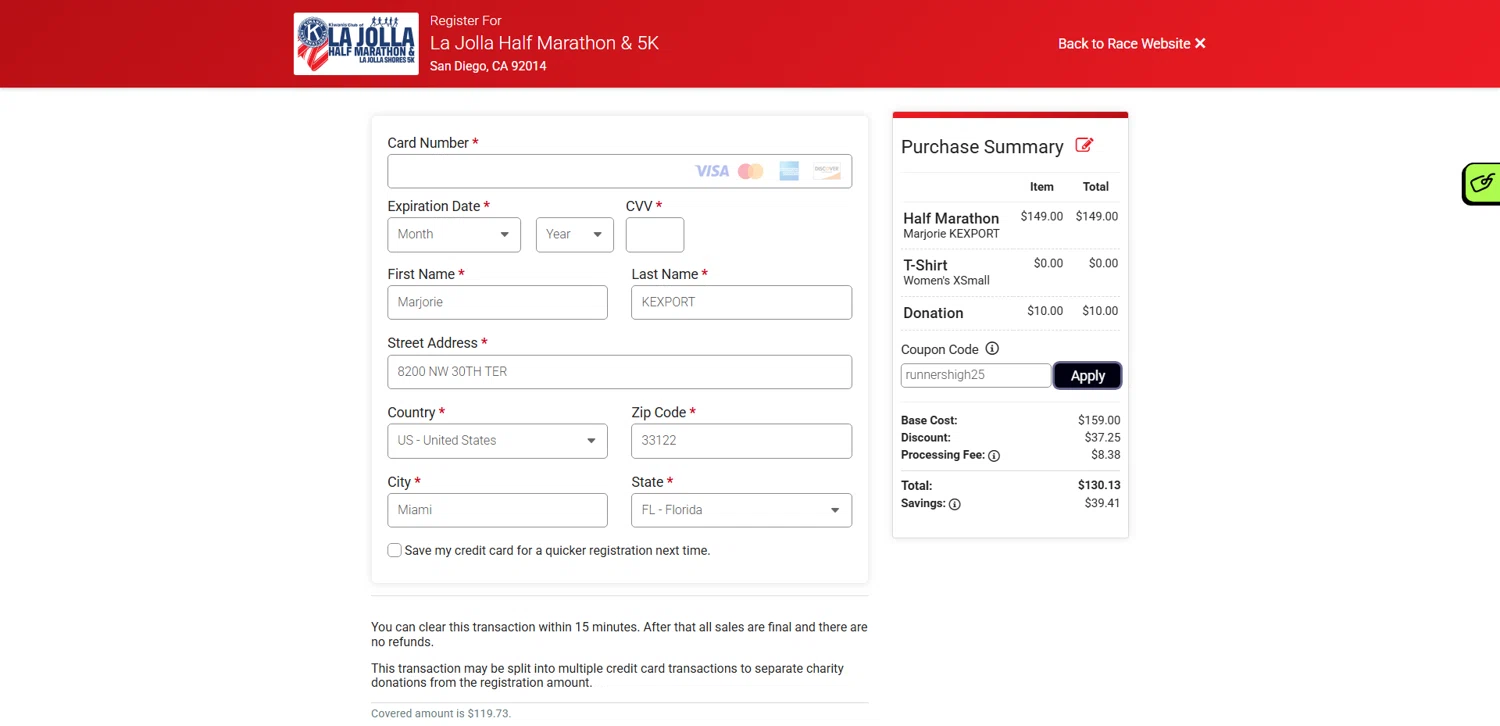Click the Coupon Code info icon
1500x726 pixels.
pyautogui.click(x=992, y=349)
